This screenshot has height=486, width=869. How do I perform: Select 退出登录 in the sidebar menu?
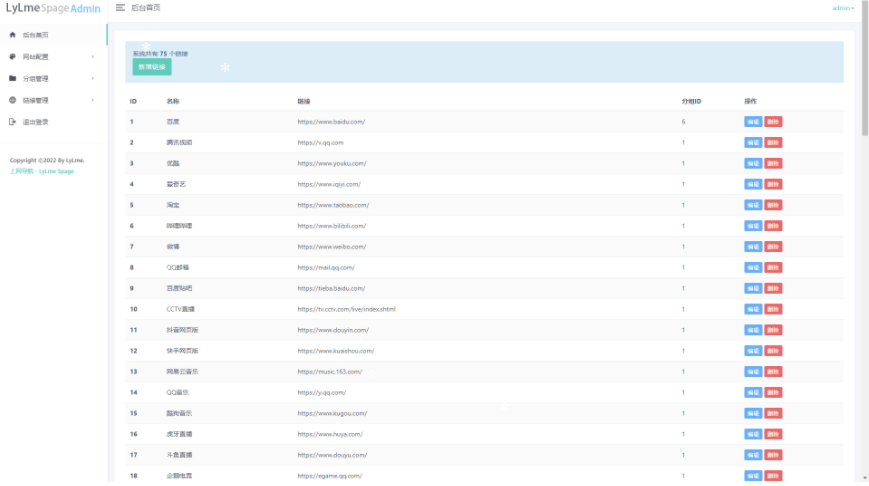pos(36,122)
